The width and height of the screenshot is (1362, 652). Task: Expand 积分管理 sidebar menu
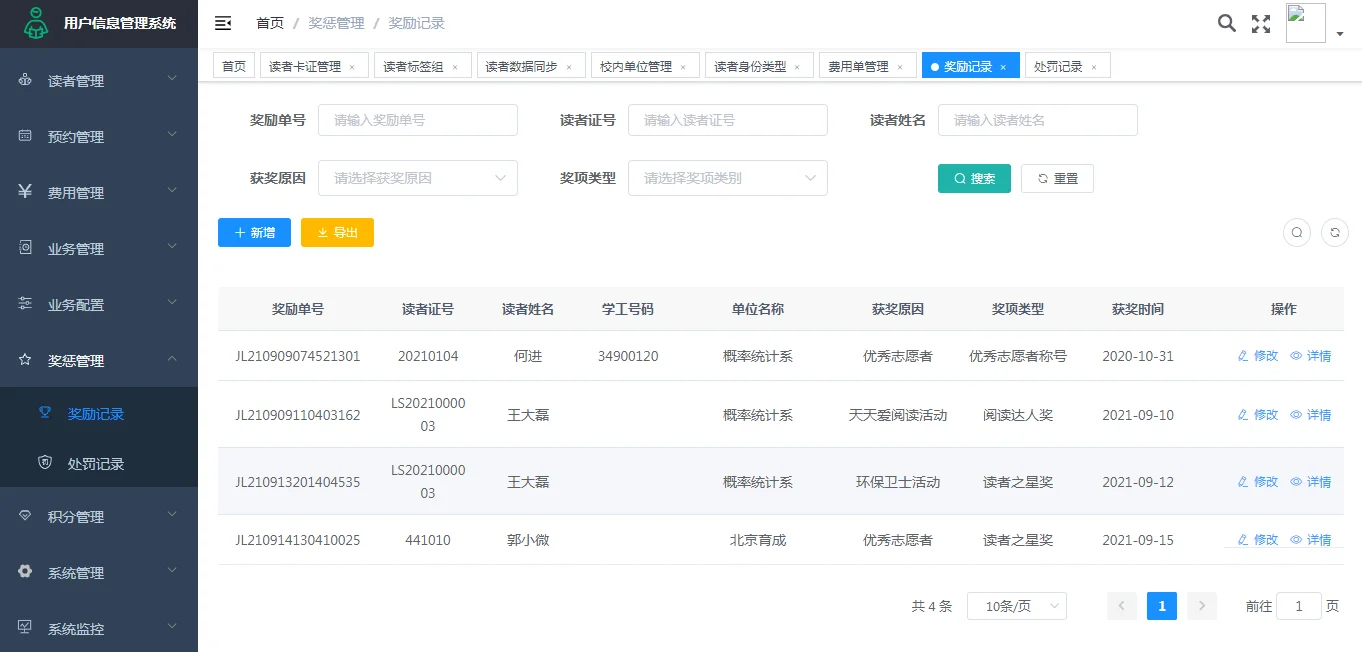click(99, 517)
